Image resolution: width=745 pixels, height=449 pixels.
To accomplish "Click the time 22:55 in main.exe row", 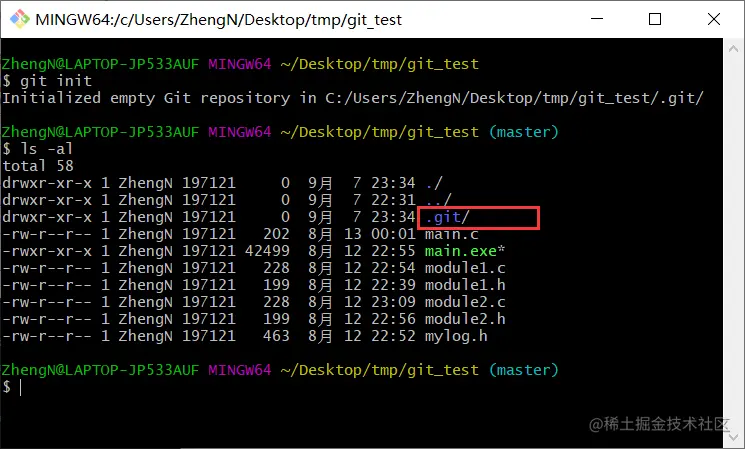I will click(393, 251).
